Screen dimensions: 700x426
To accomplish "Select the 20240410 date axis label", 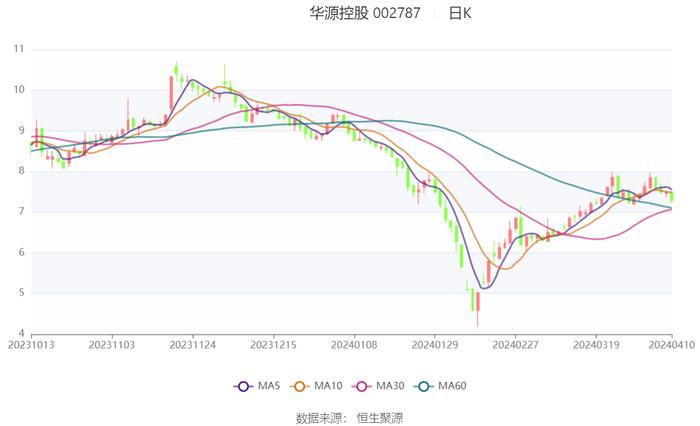I will [671, 345].
